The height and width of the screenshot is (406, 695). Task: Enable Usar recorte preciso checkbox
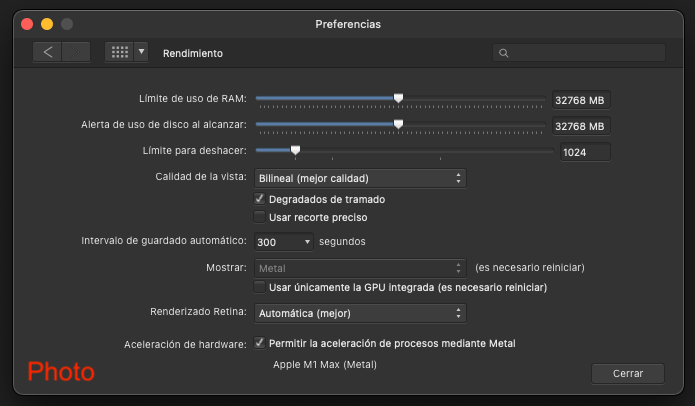click(x=259, y=217)
